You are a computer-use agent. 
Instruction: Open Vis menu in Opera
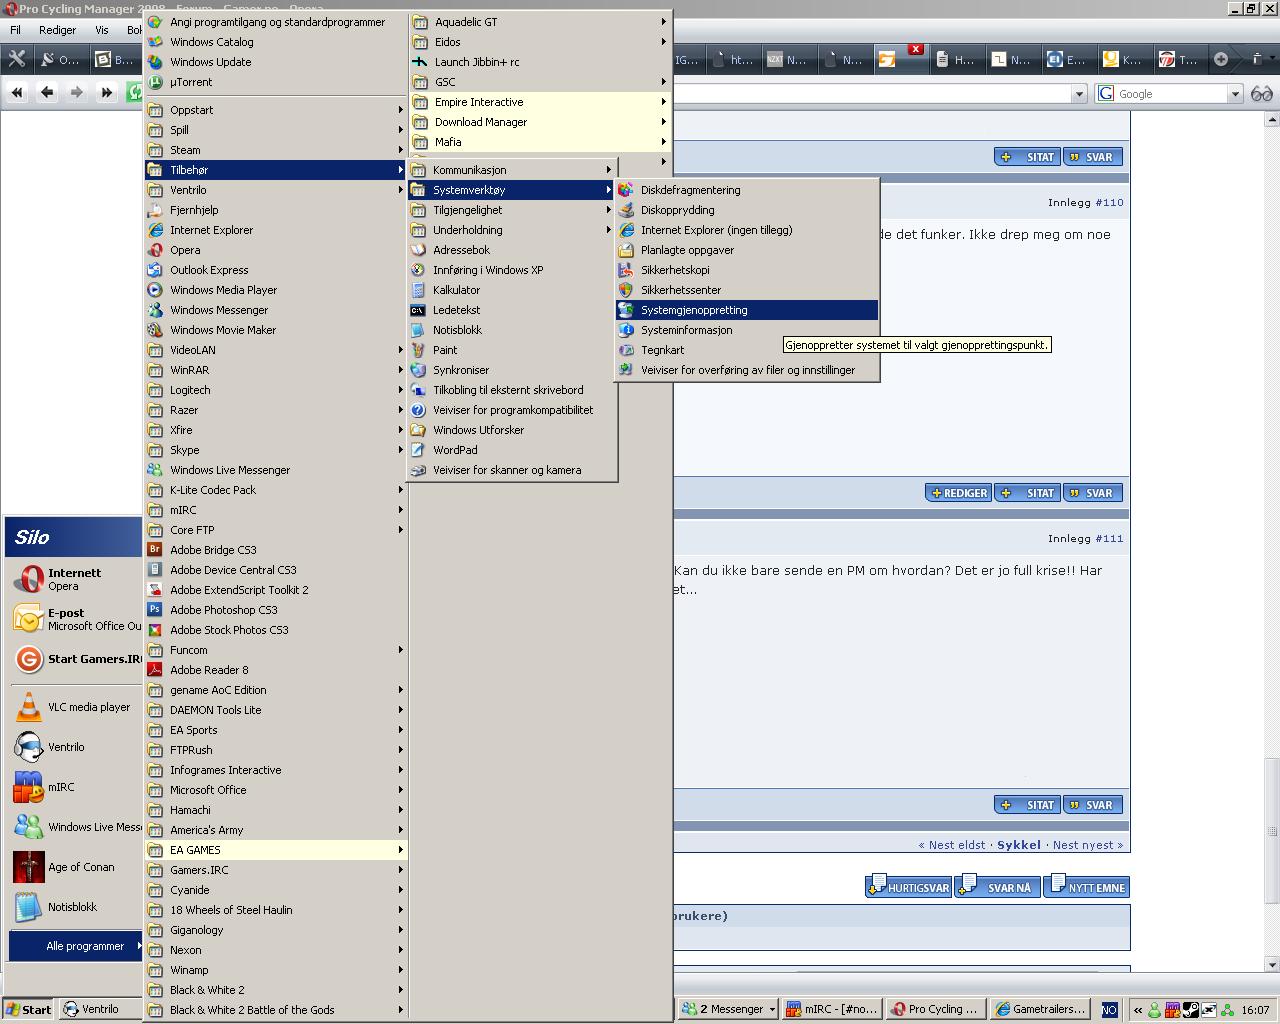102,30
